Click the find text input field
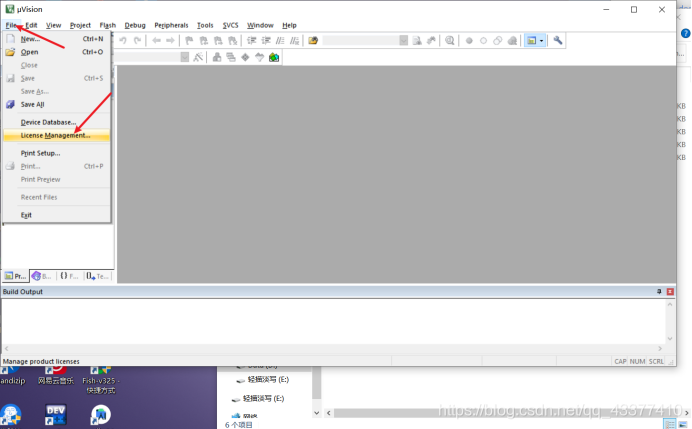Viewport: 692px width, 429px height. click(x=361, y=41)
